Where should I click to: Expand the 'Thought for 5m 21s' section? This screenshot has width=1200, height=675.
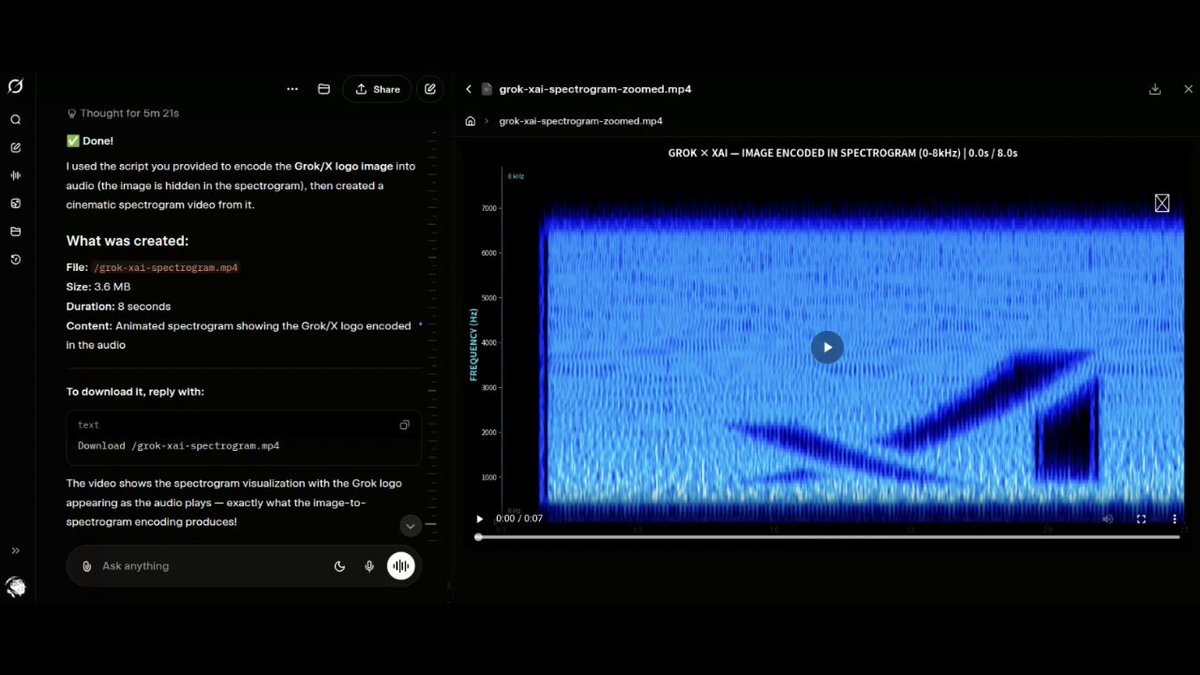coord(123,114)
